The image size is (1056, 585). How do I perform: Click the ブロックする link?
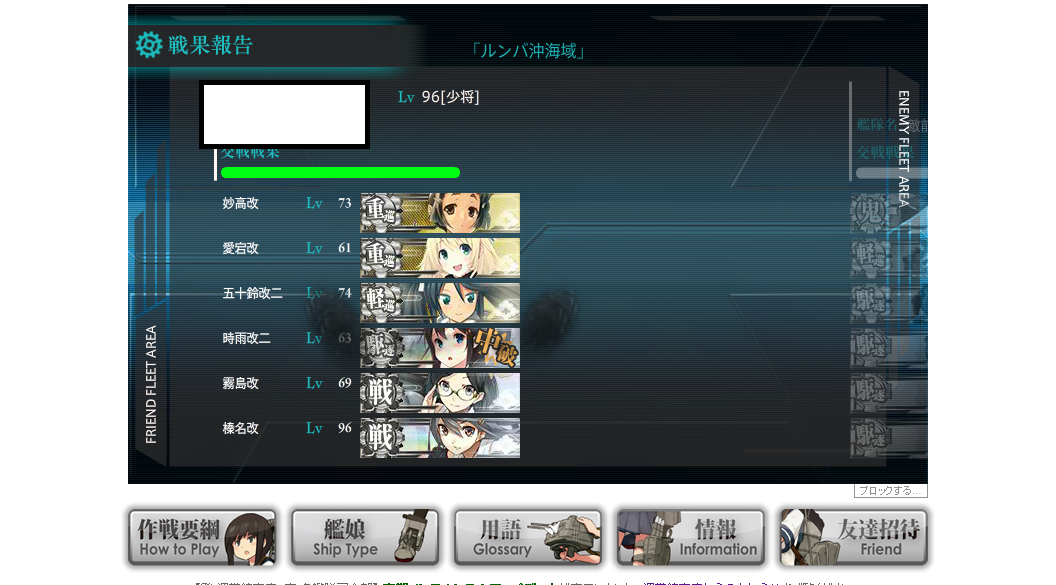tap(890, 491)
